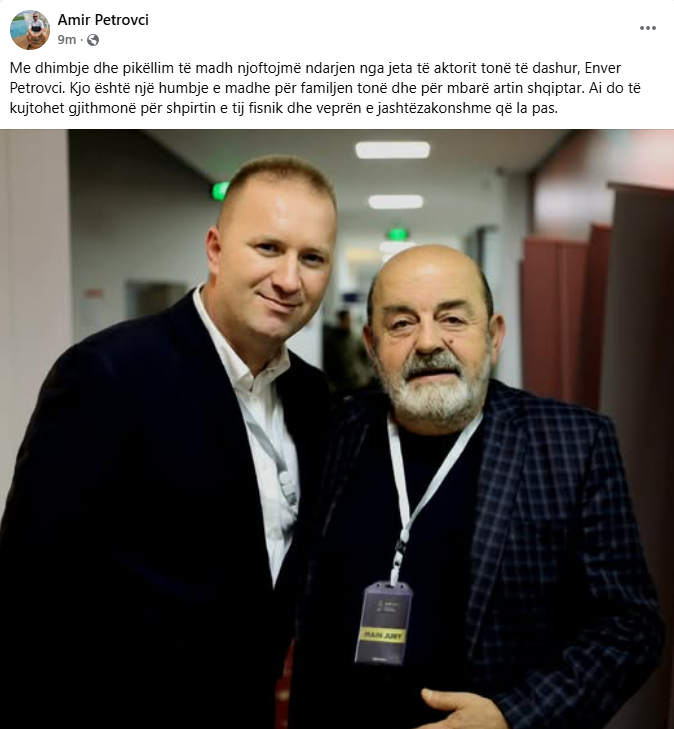This screenshot has width=674, height=729.
Task: Click the plaid checkered jacket sleeve
Action: [604, 581]
